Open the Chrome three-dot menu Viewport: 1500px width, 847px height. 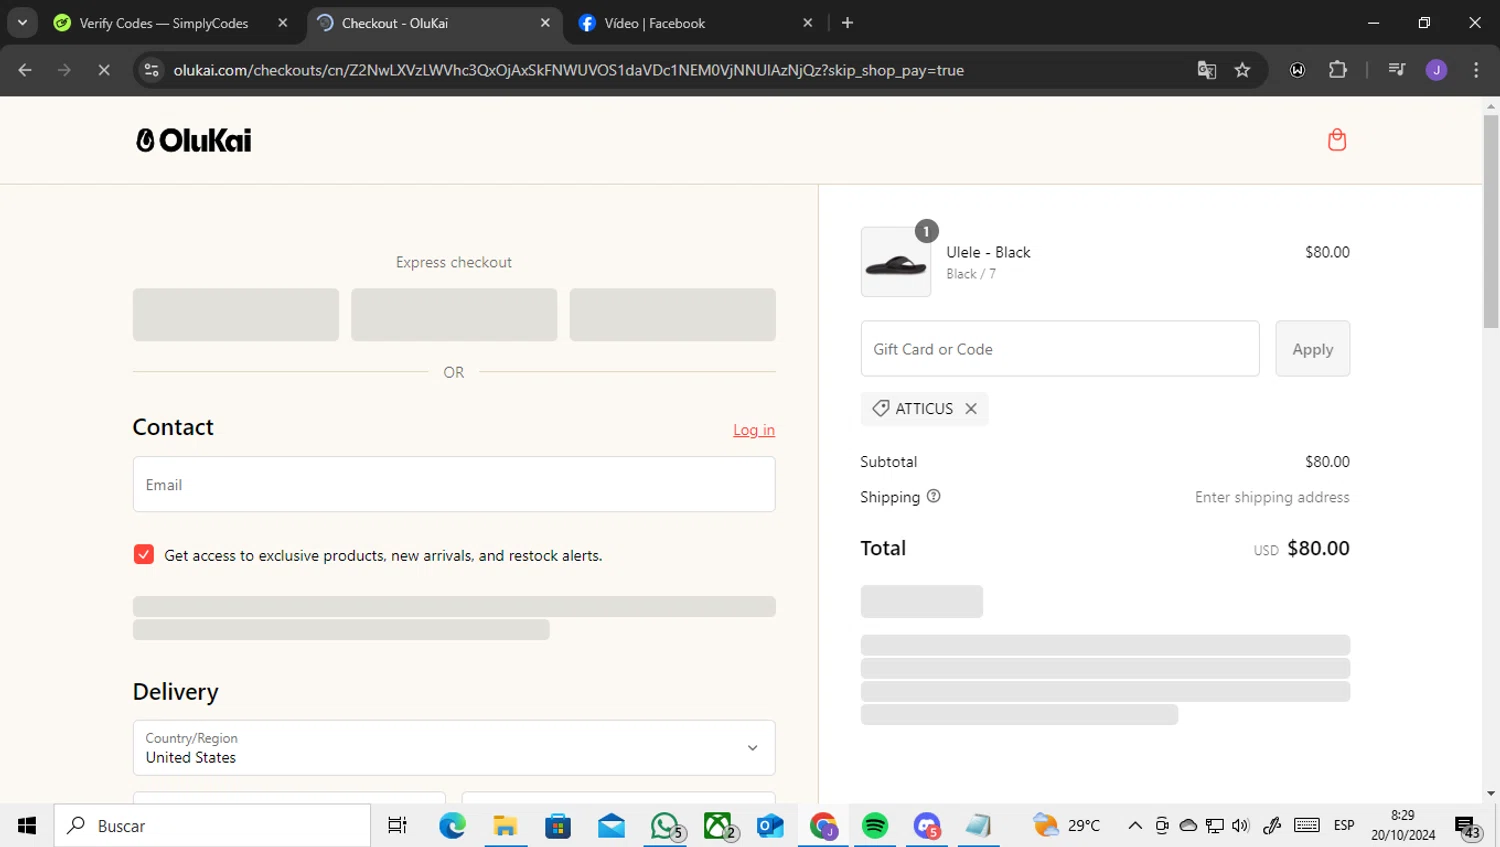[1476, 70]
